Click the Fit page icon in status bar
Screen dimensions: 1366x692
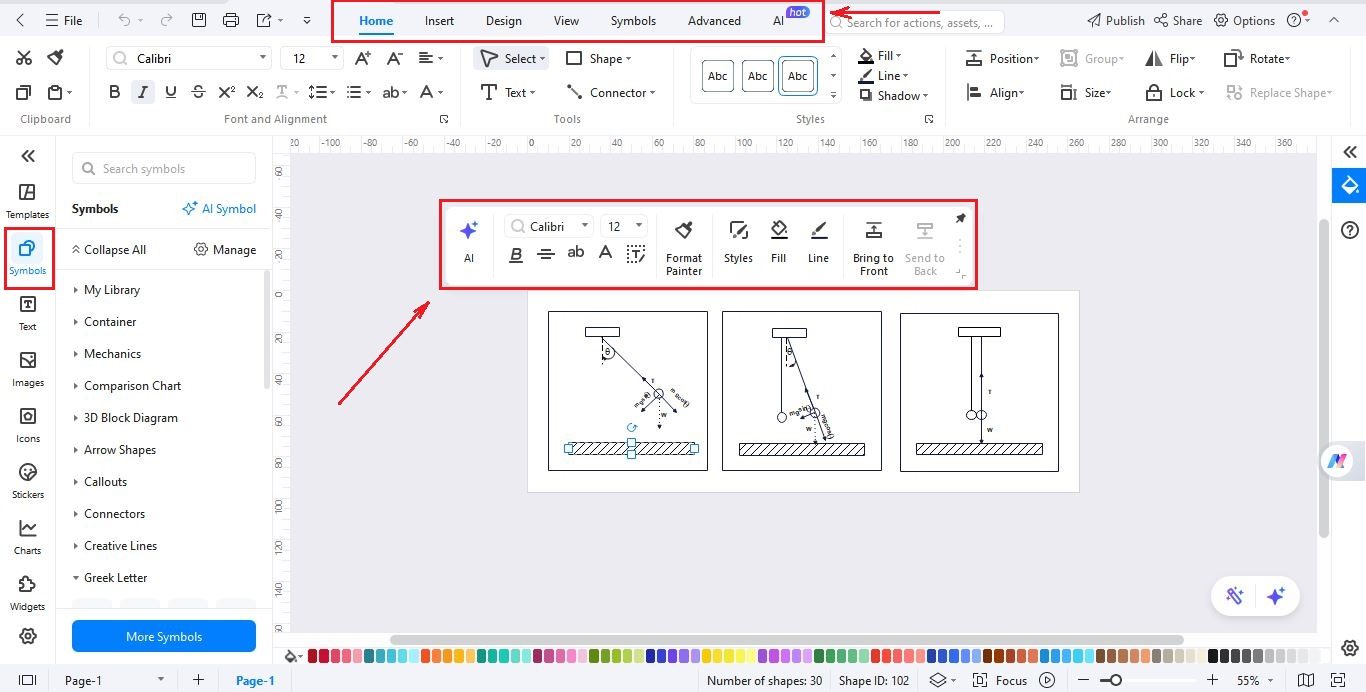(x=1338, y=680)
